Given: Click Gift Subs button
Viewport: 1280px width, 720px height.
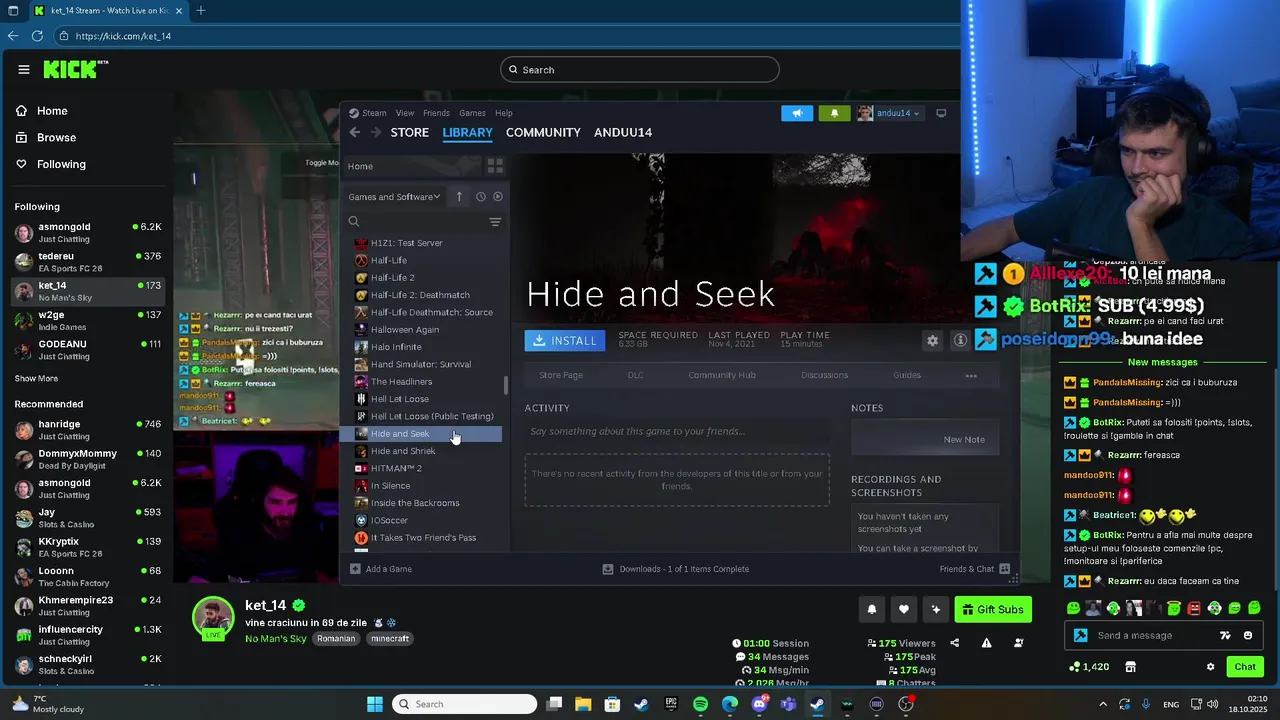Looking at the screenshot, I should 993,609.
